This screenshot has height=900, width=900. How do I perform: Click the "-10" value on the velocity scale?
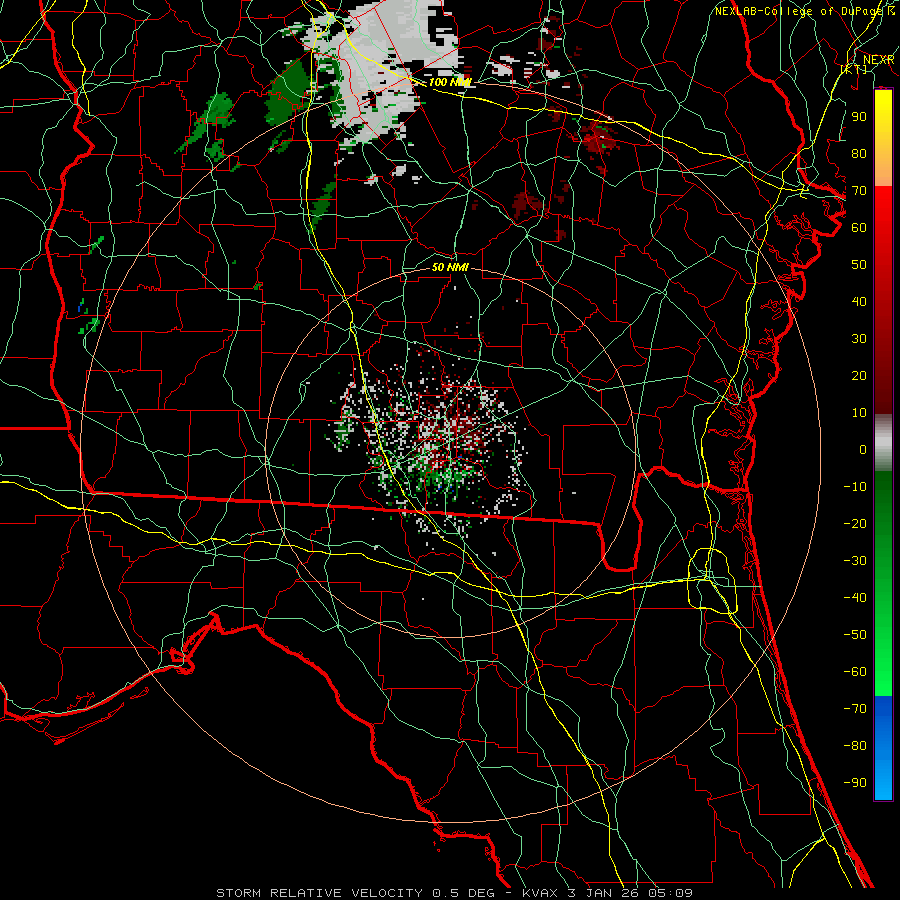[x=855, y=487]
